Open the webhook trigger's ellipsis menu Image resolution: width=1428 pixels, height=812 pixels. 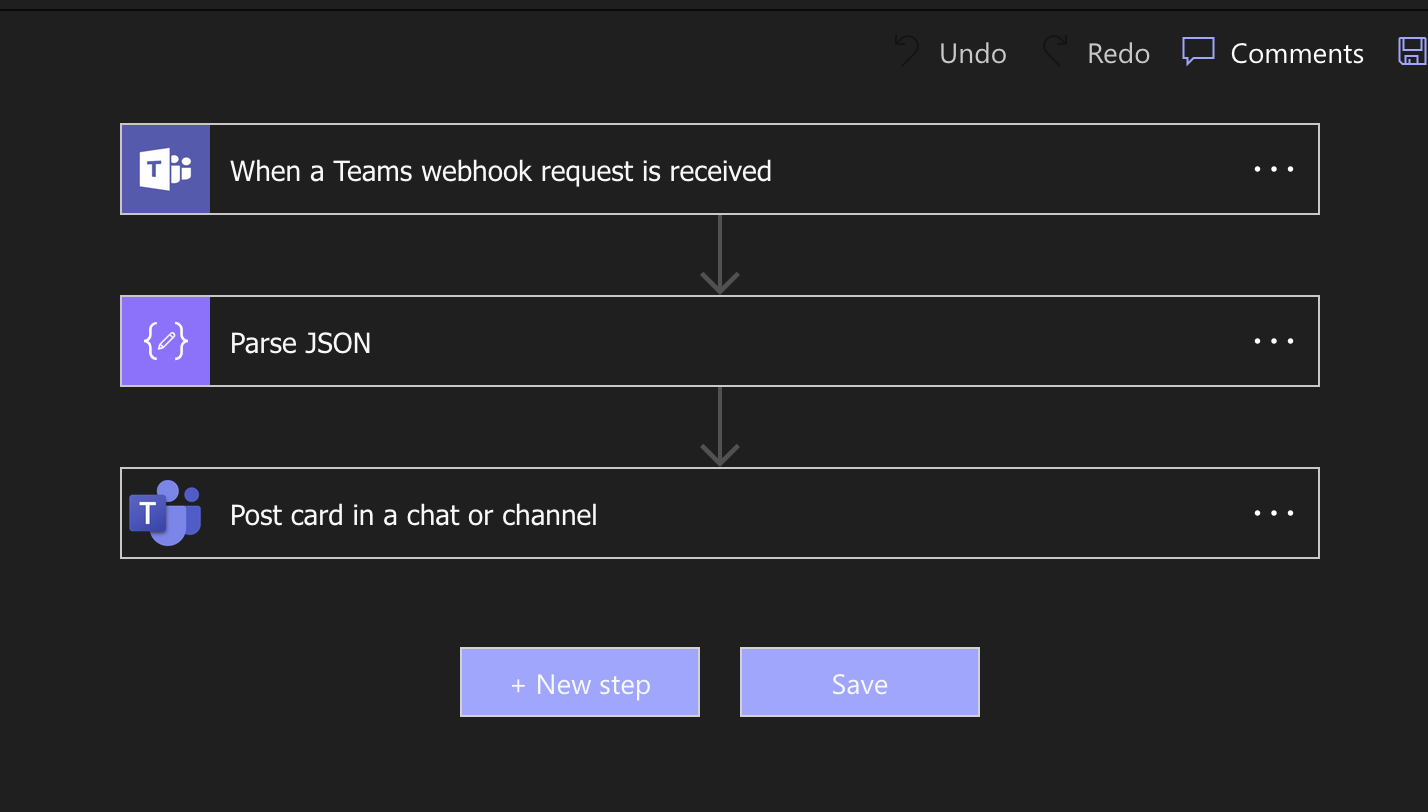point(1274,169)
